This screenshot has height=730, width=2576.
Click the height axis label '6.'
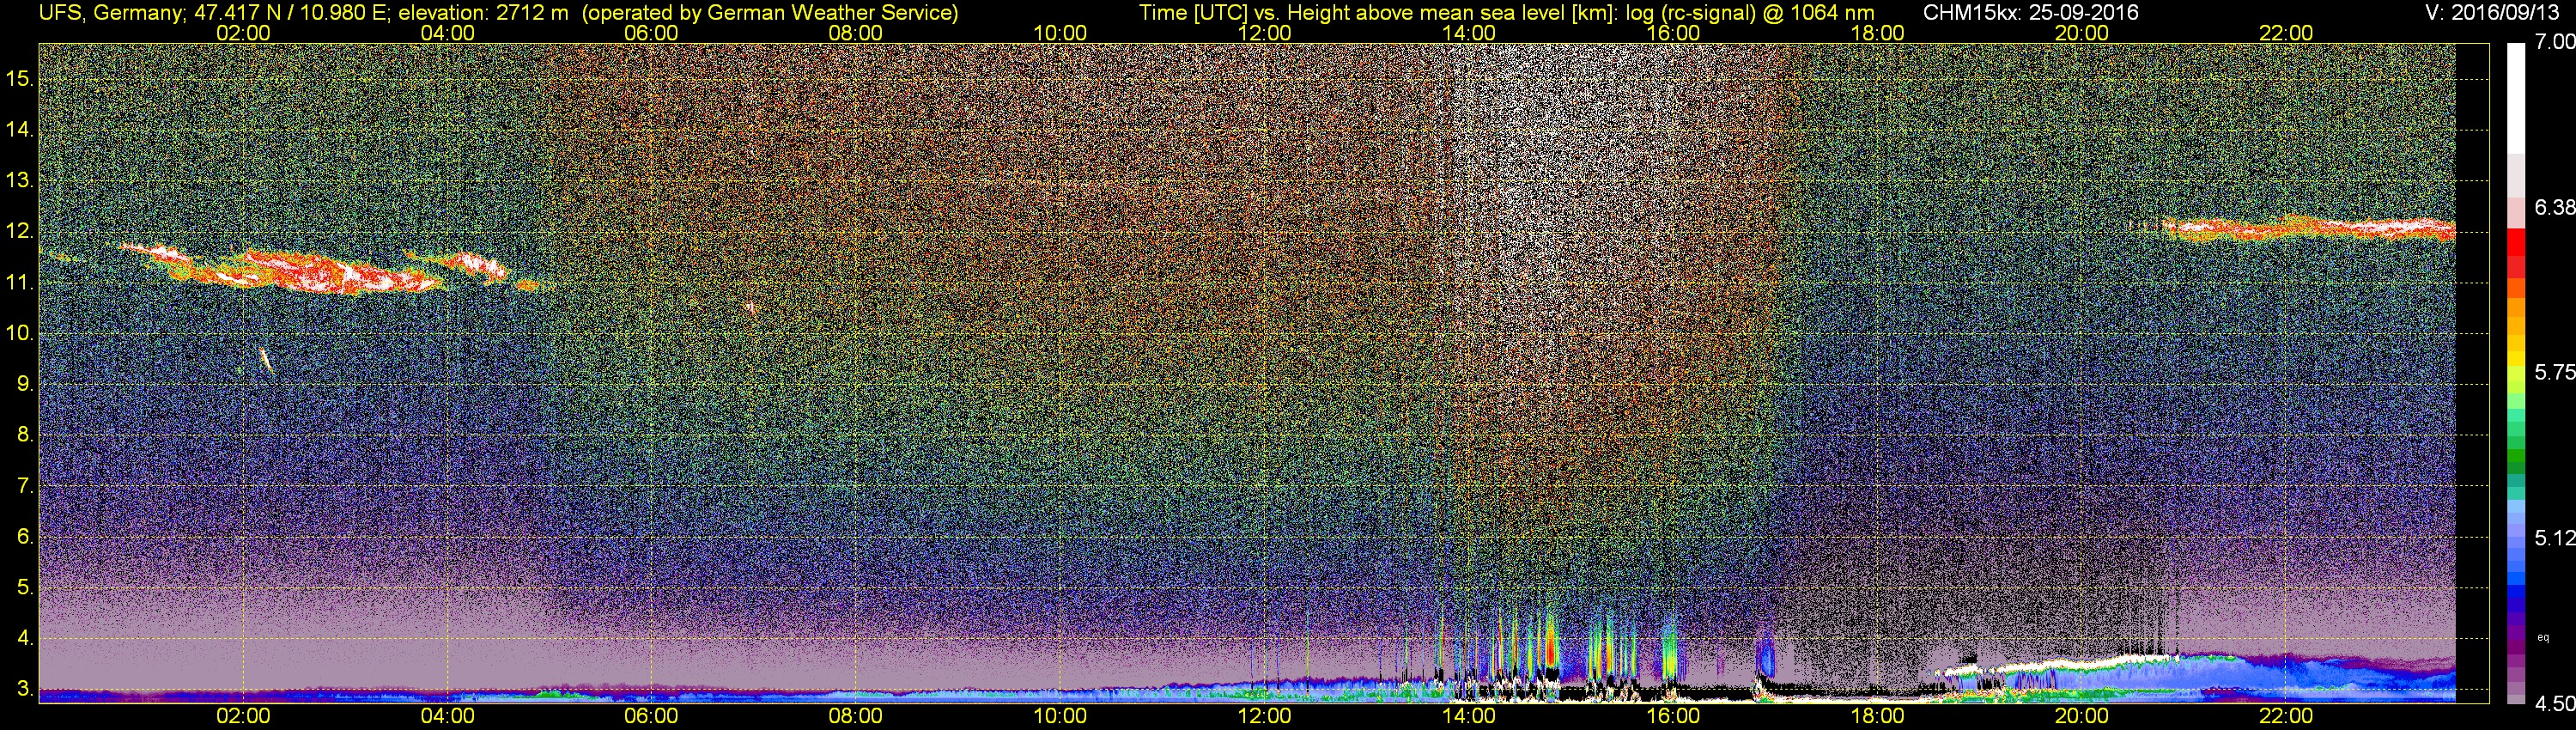(25, 537)
